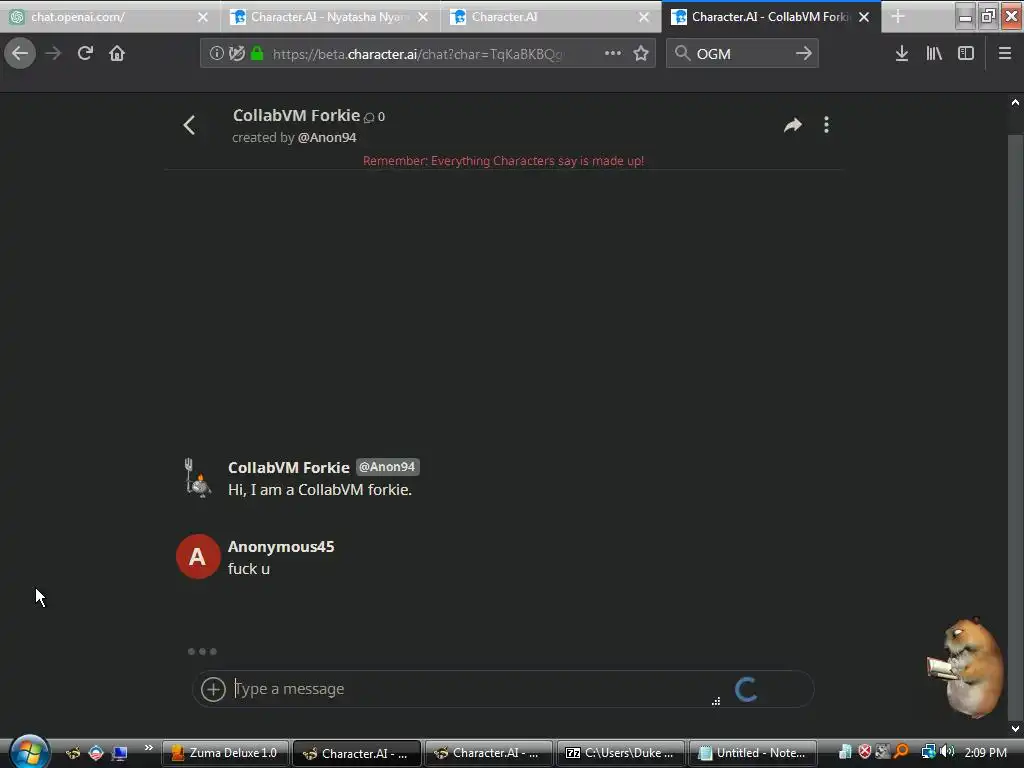Screen dimensions: 1024x768
Task: Close the CollabVM Forkie tab
Action: [x=864, y=17]
